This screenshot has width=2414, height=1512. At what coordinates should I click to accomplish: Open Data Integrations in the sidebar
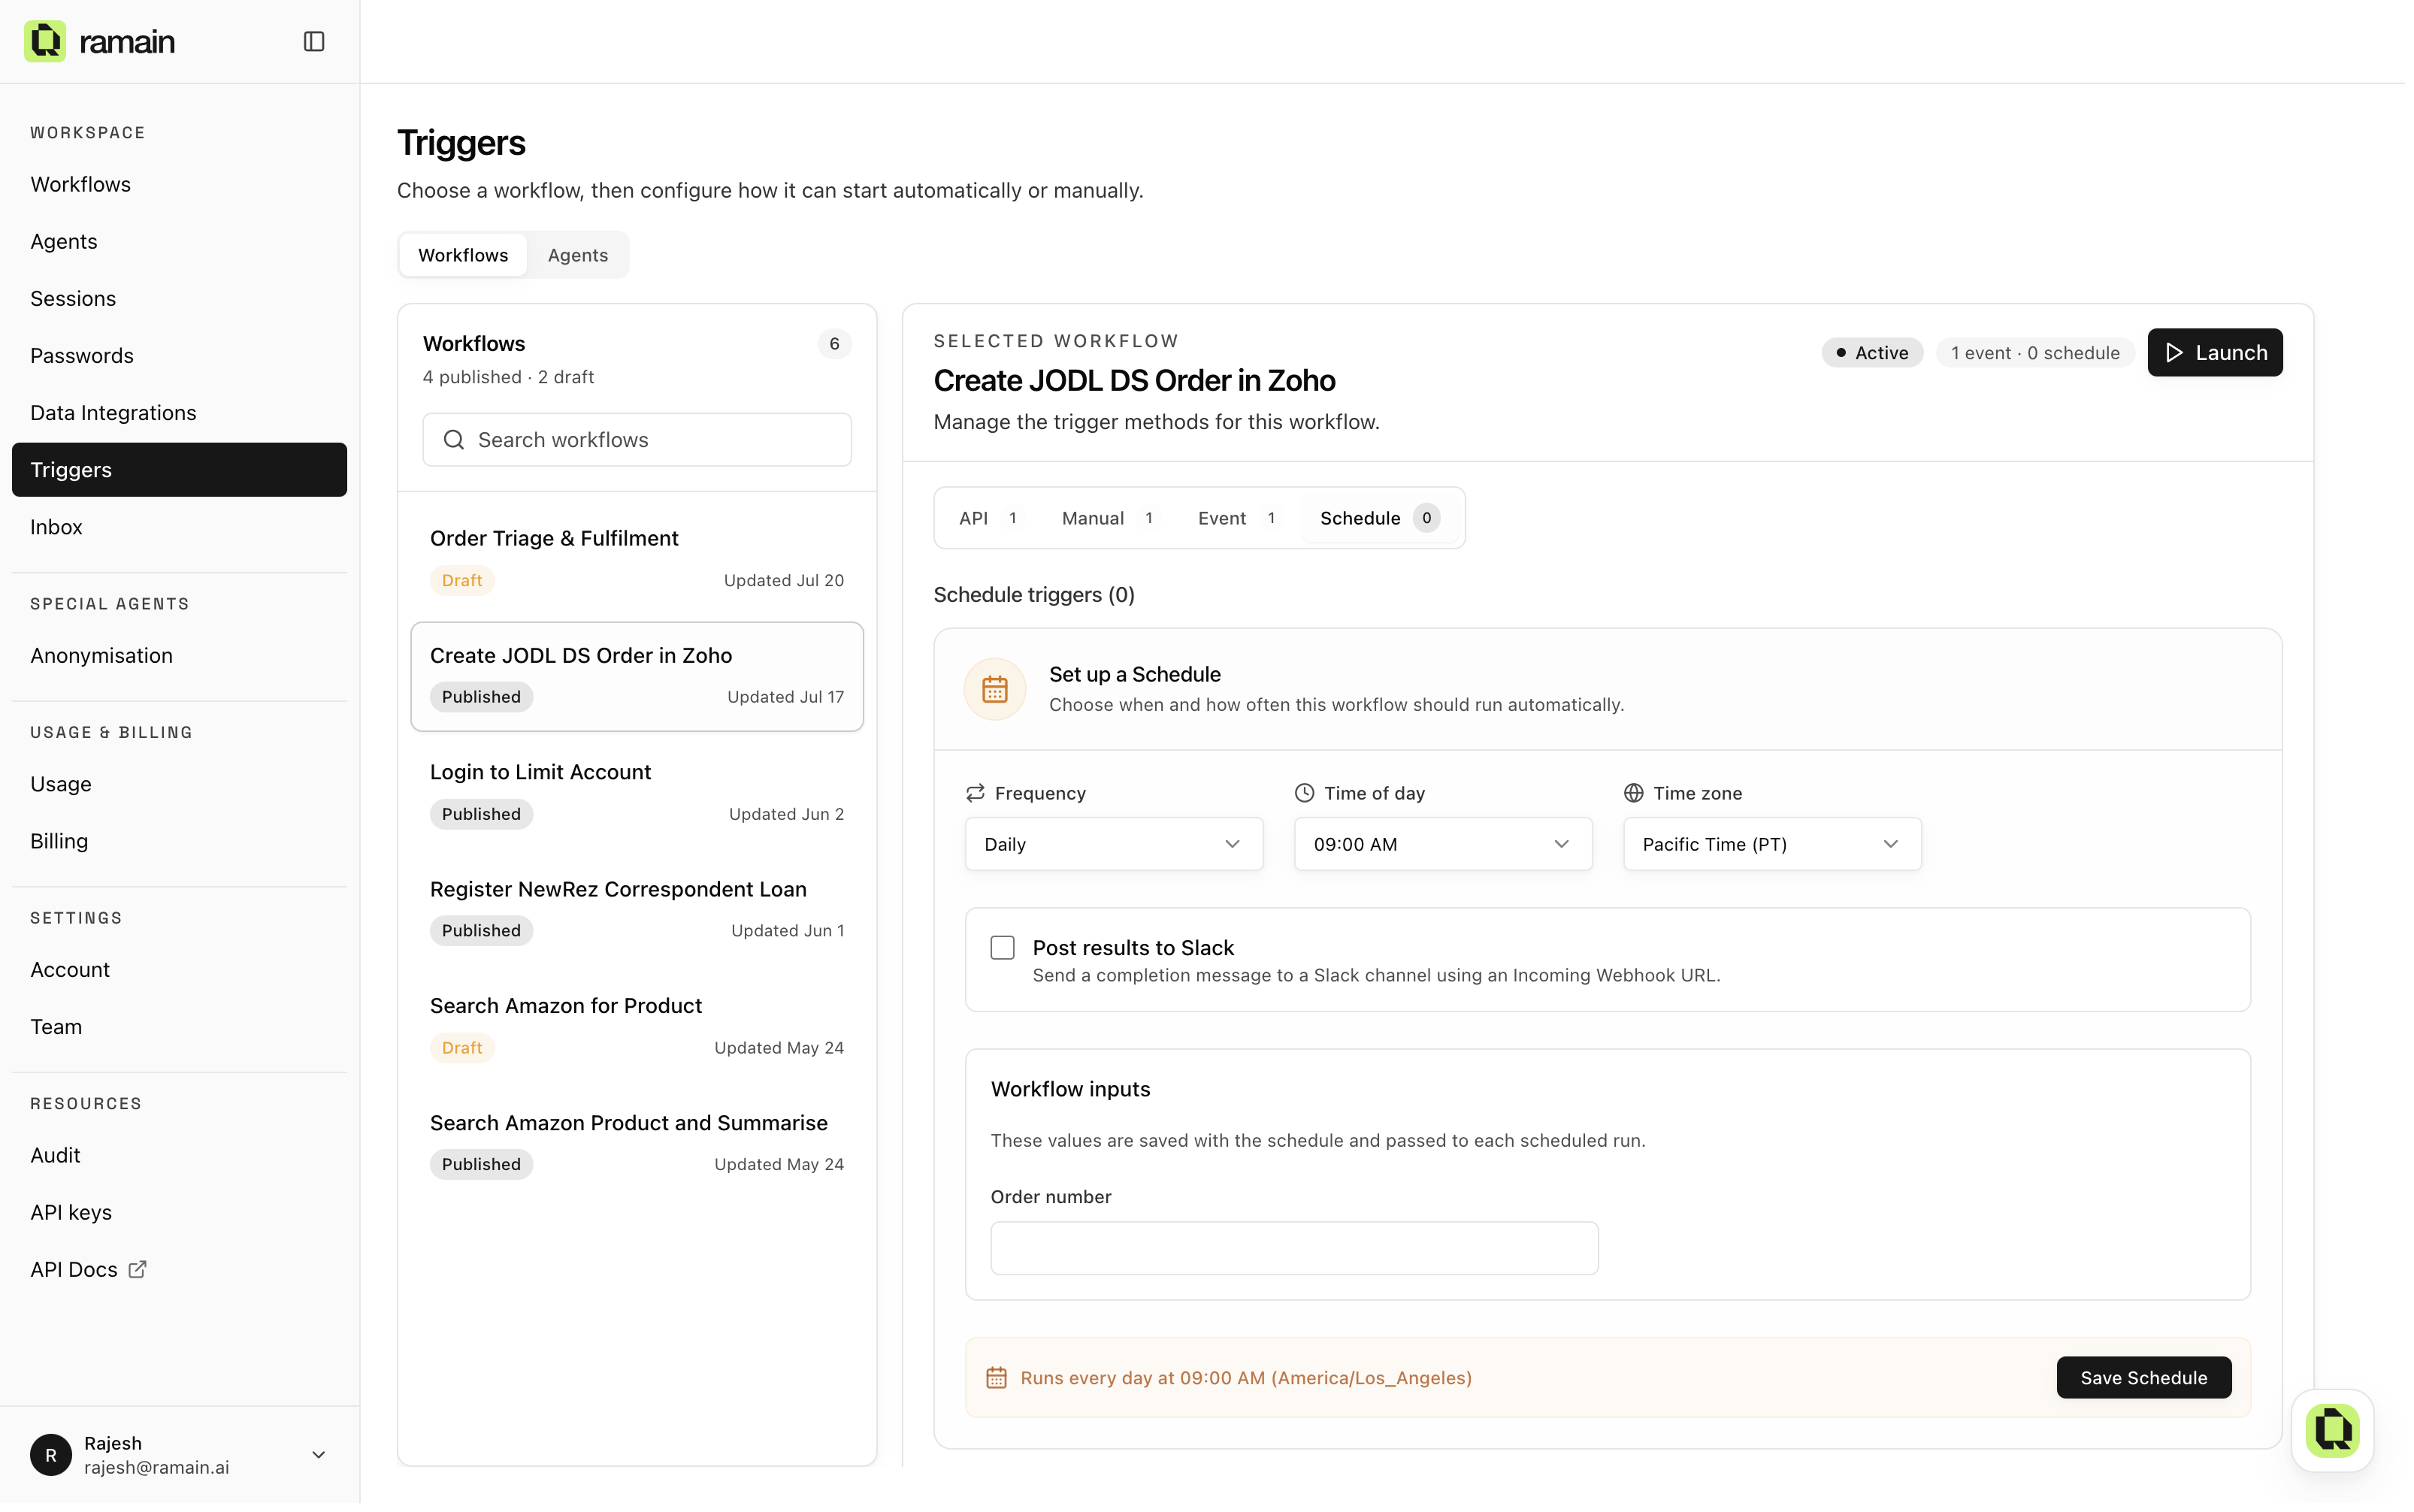coord(180,413)
